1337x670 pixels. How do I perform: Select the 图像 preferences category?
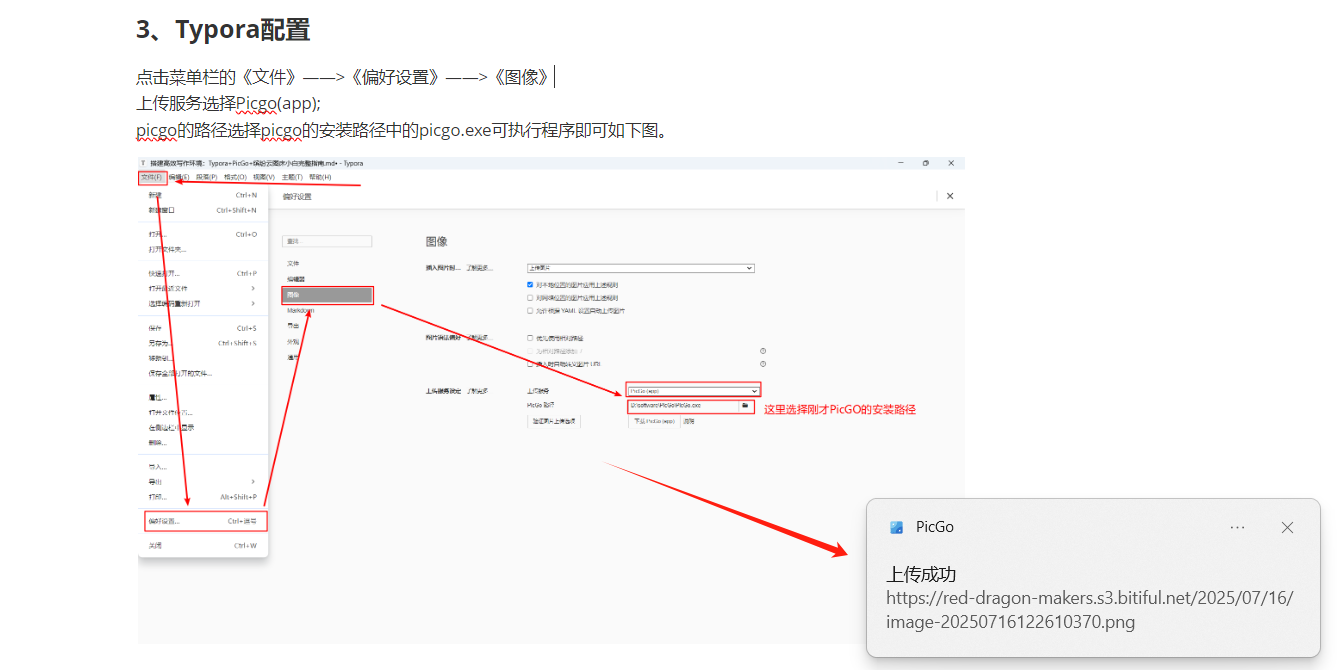[328, 295]
